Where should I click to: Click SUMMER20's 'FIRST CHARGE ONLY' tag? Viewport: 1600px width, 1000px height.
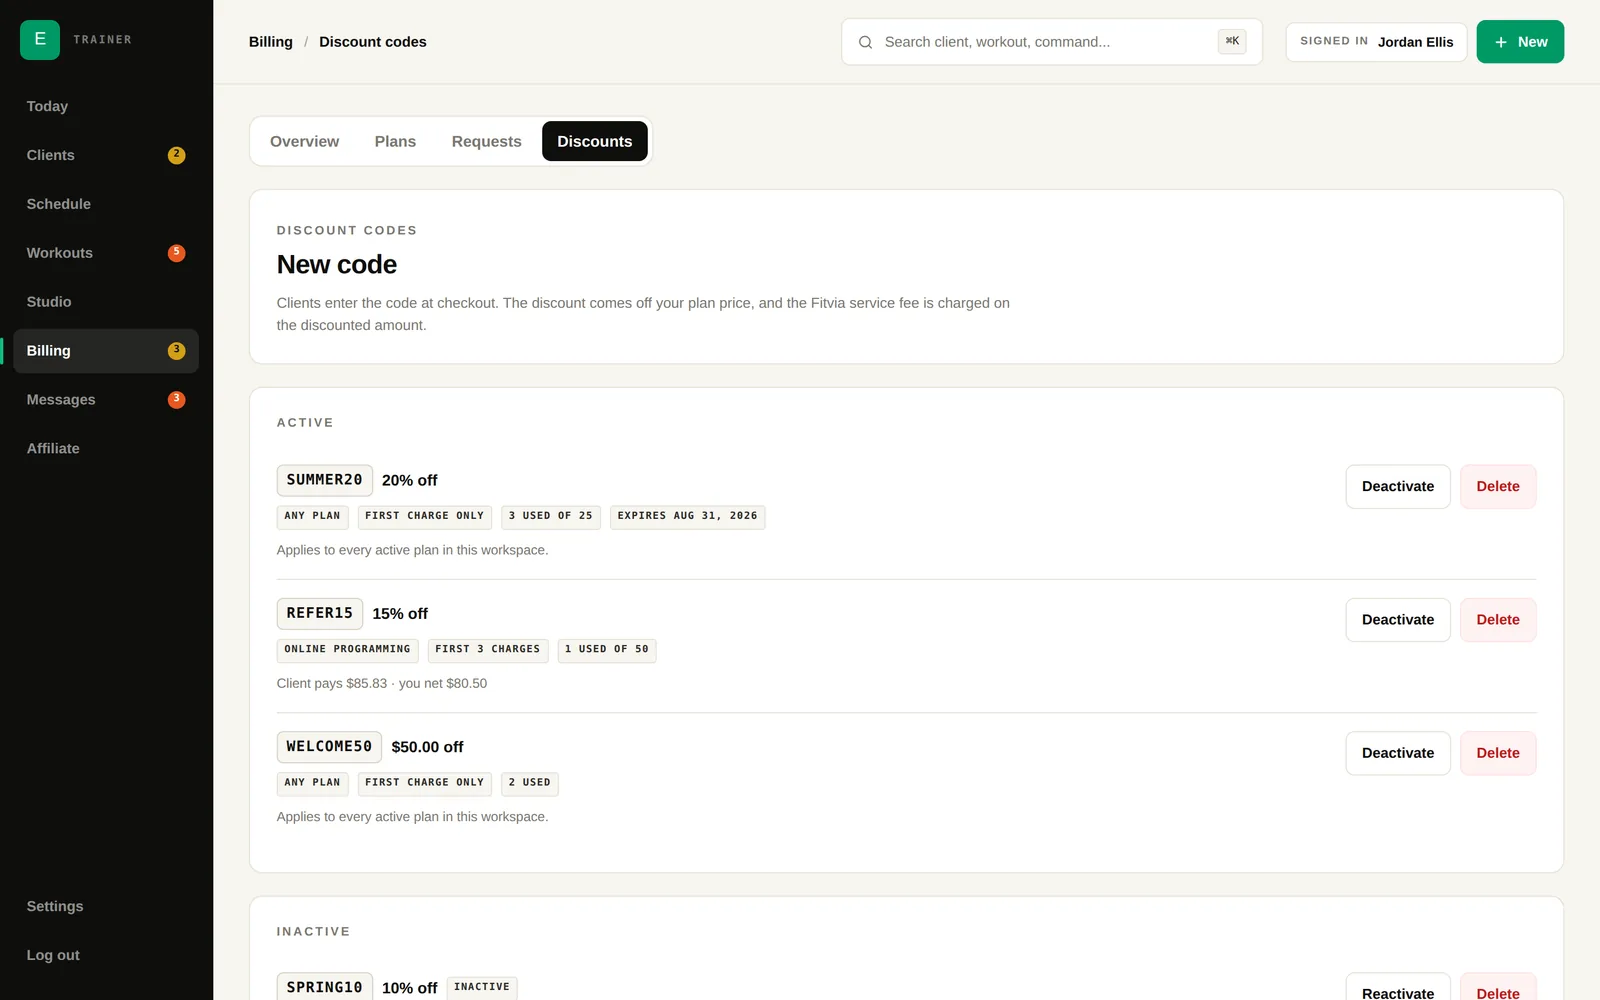425,516
